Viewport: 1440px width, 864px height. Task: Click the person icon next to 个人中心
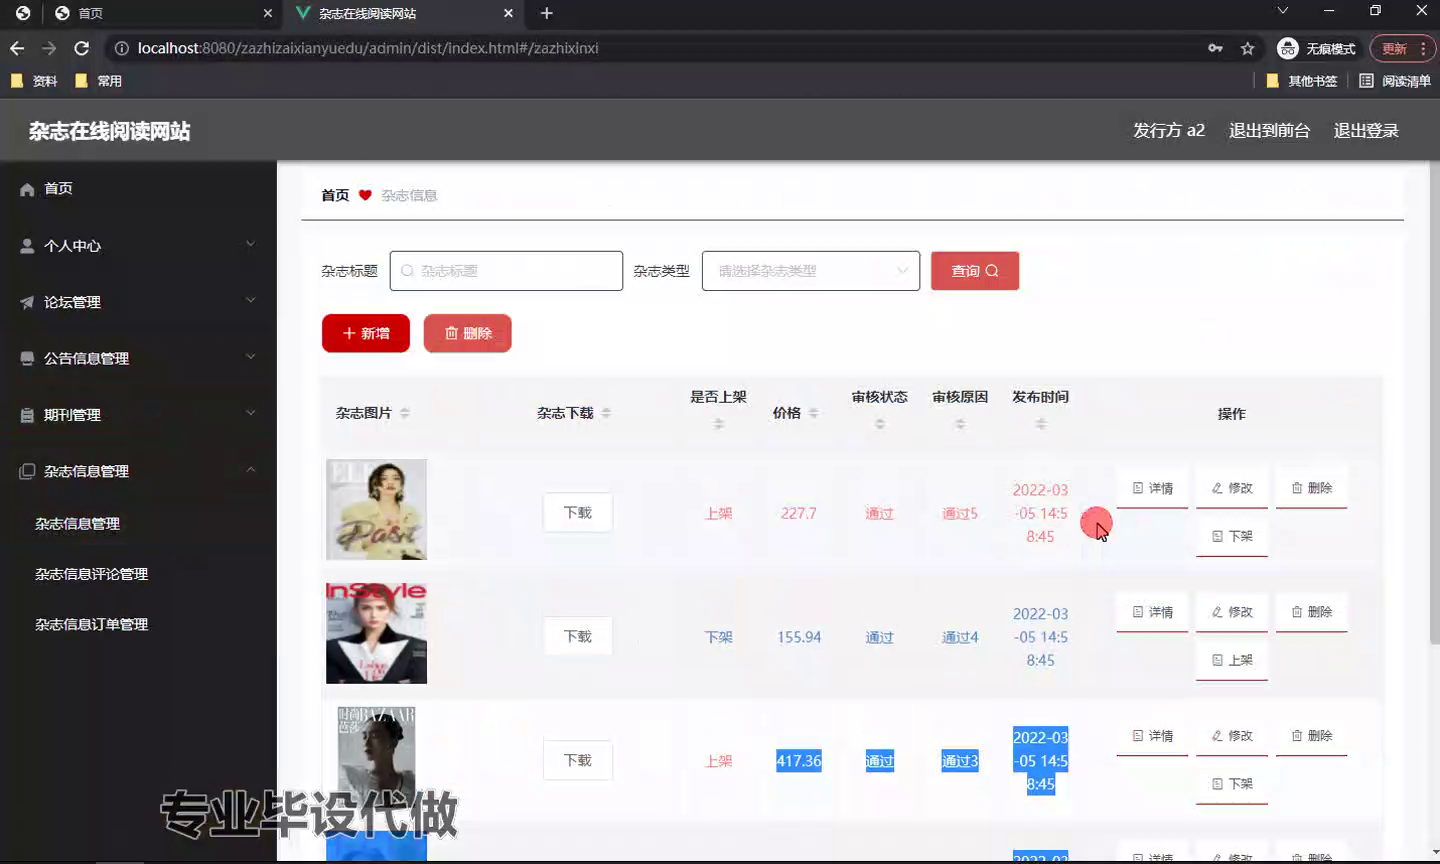[x=27, y=246]
